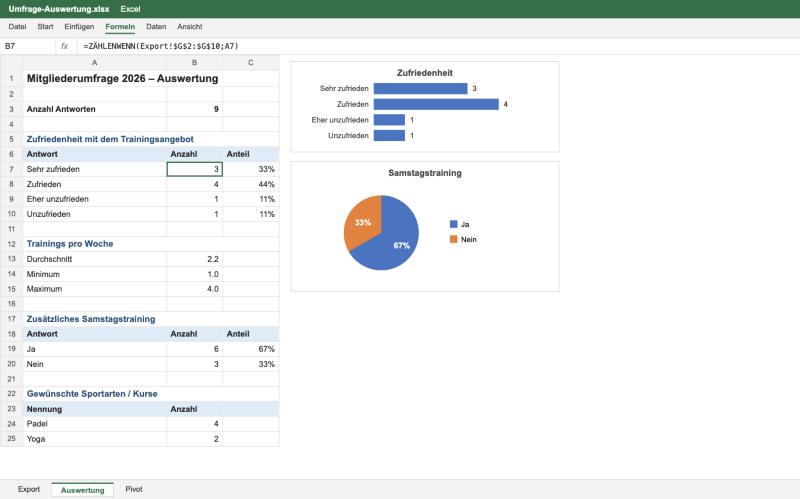This screenshot has width=800, height=499.
Task: Click heading Zufriedenheit mit dem Trainingsangebot
Action: (110, 139)
